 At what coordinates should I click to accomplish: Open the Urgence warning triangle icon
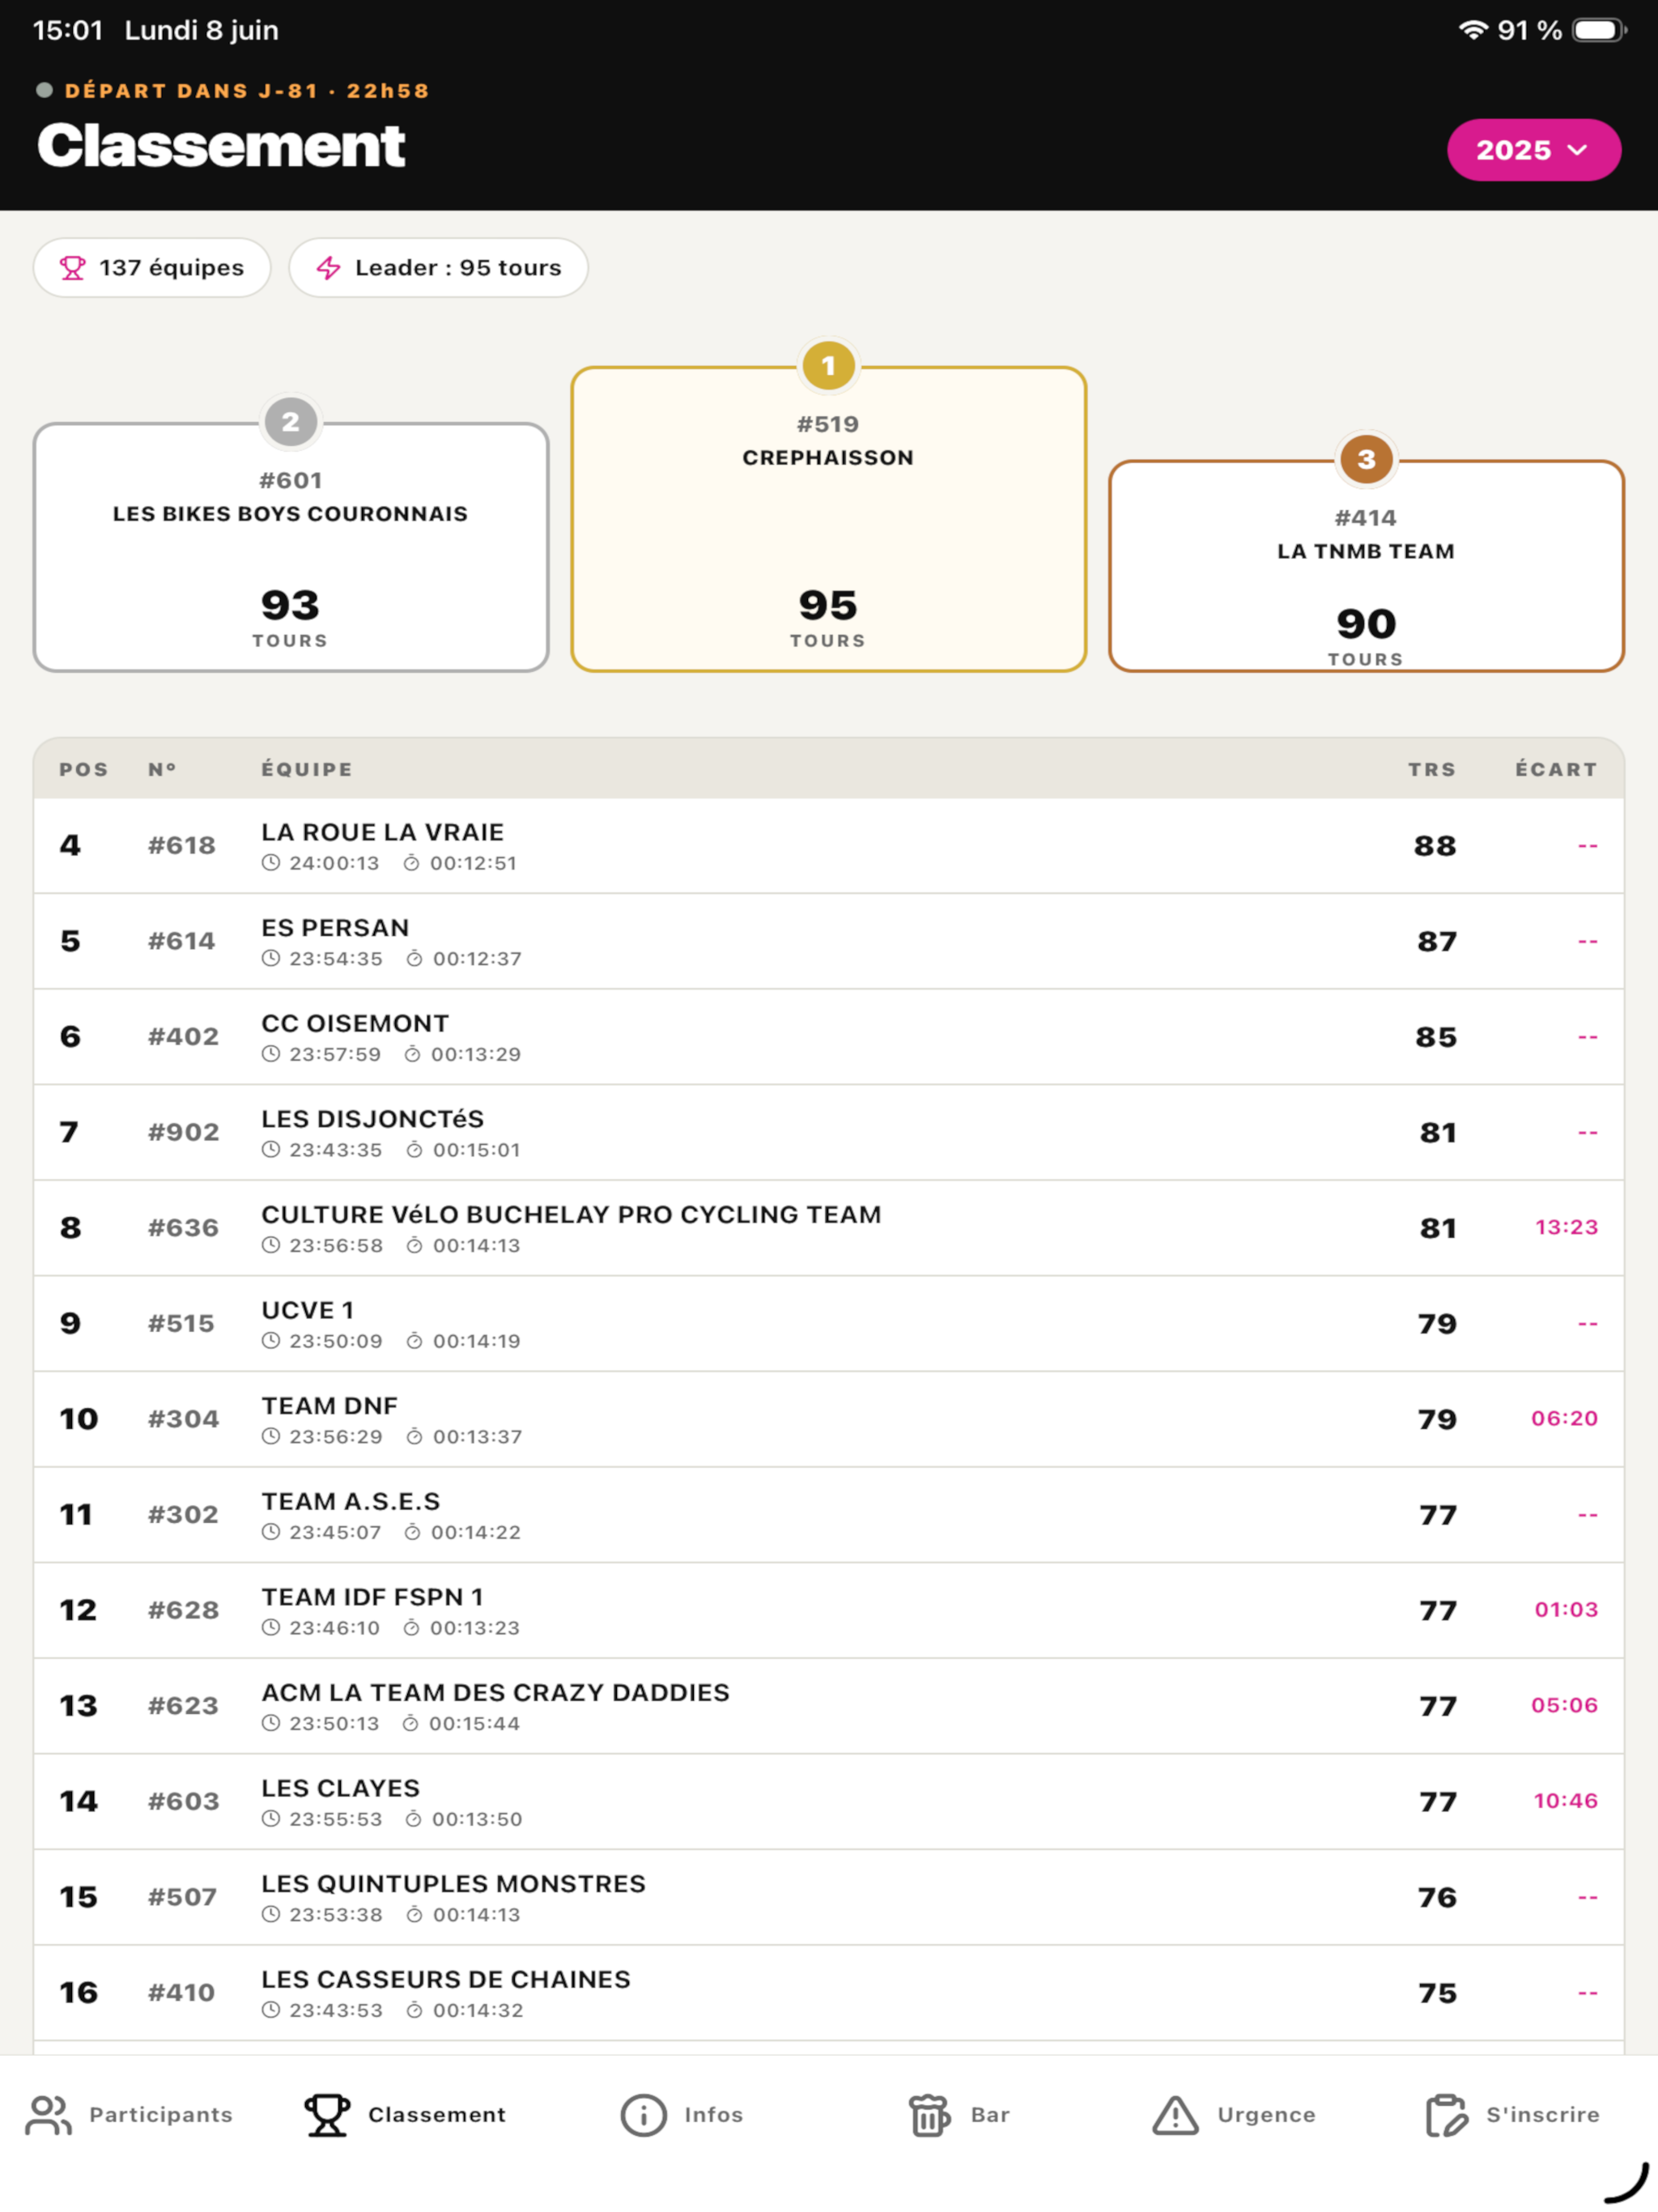pos(1175,2115)
